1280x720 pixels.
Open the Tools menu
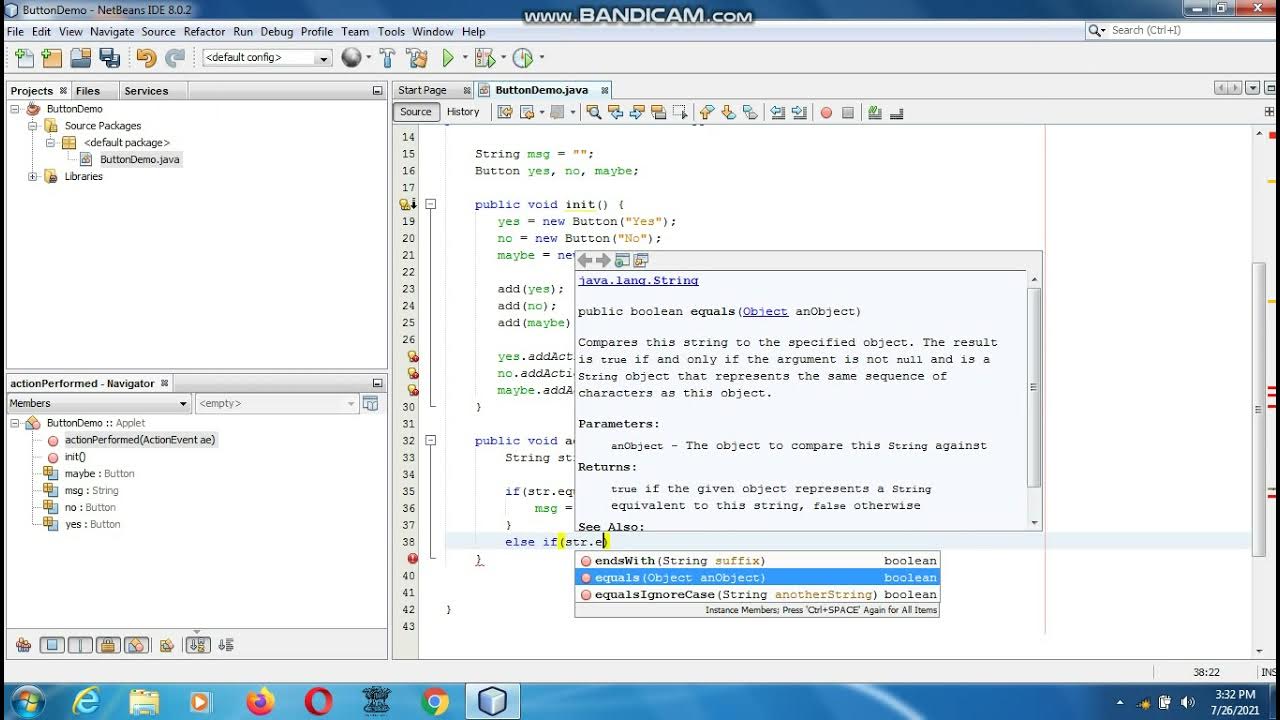[x=391, y=31]
